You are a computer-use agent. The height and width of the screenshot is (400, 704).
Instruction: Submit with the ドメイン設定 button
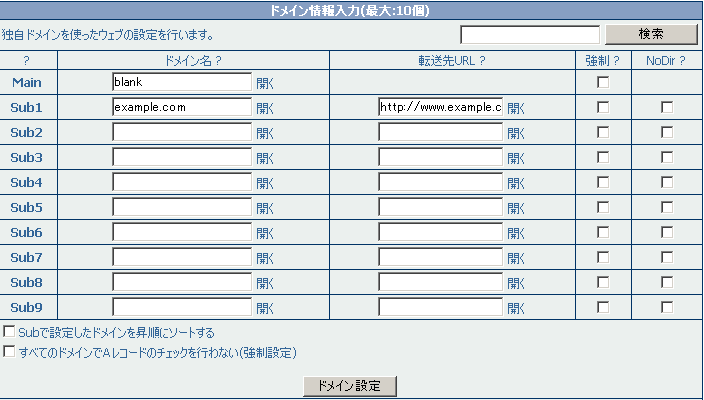pos(350,386)
